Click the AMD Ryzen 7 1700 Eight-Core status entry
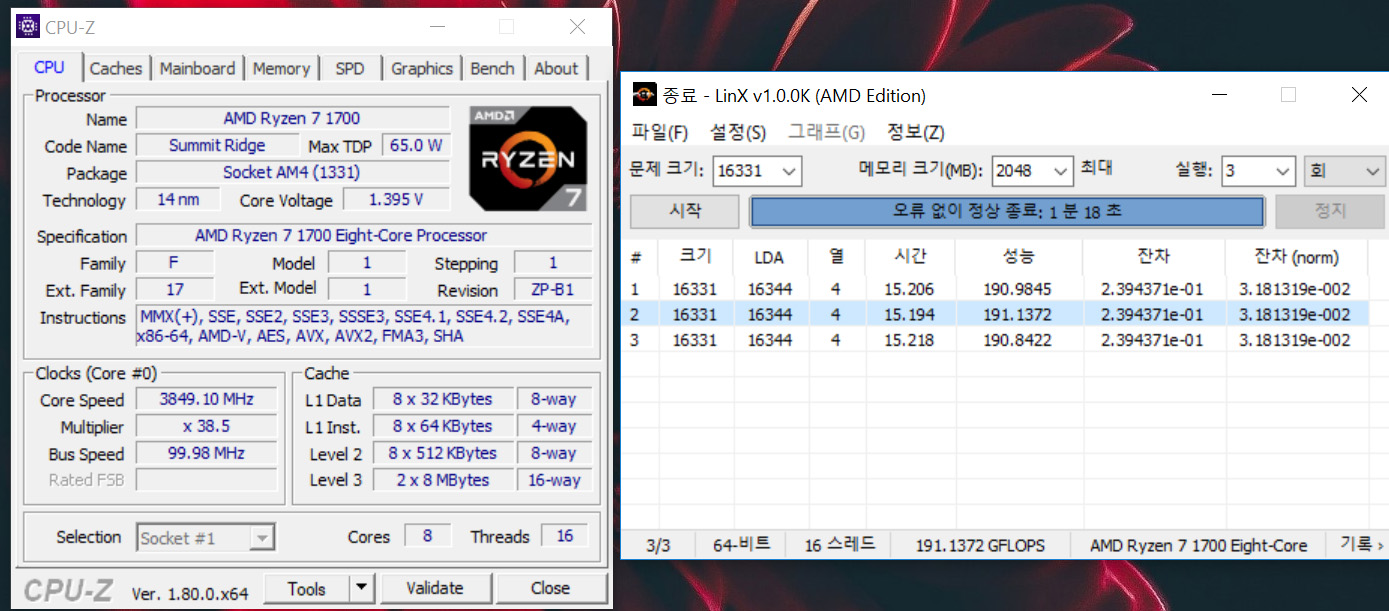 (1198, 545)
